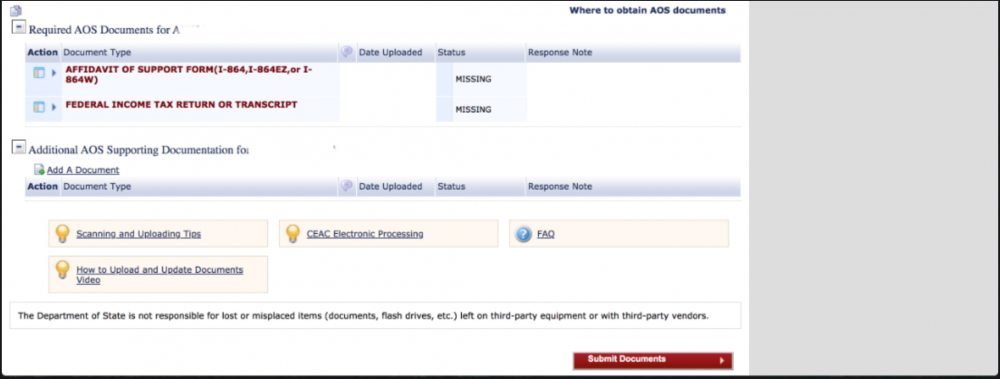The image size is (1000, 379).
Task: Click the document icon at top left
Action: point(17,11)
